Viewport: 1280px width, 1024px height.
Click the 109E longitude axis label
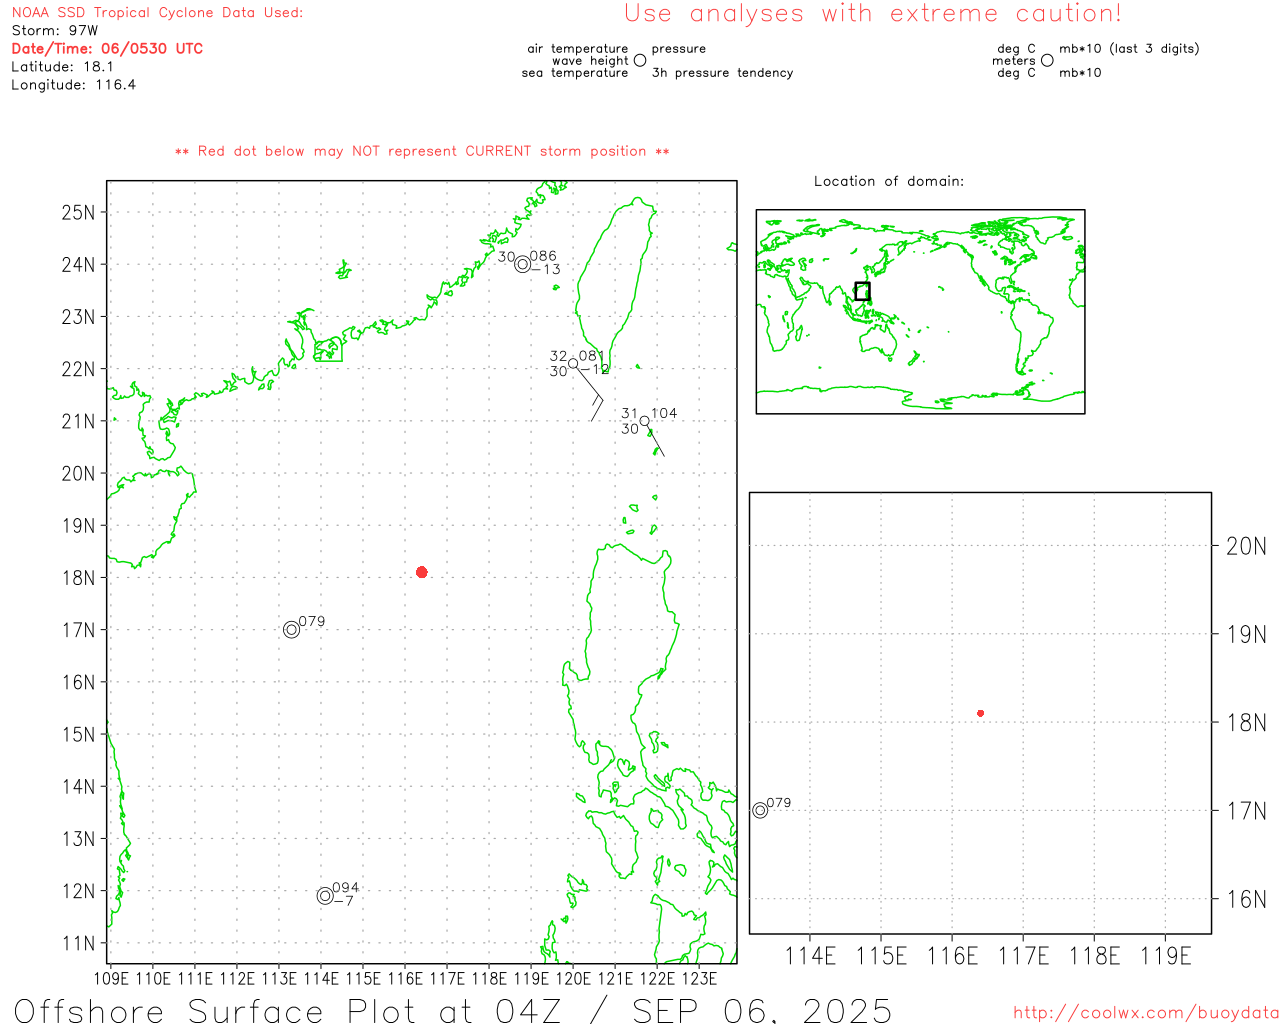point(111,978)
